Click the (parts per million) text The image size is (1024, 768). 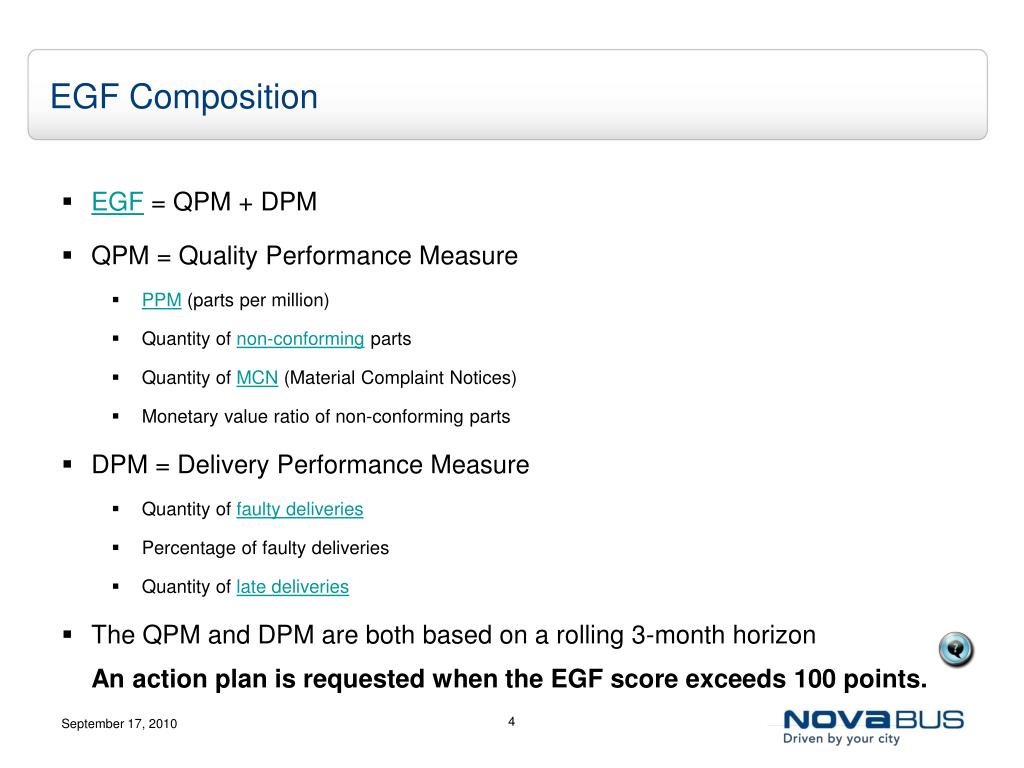click(258, 300)
